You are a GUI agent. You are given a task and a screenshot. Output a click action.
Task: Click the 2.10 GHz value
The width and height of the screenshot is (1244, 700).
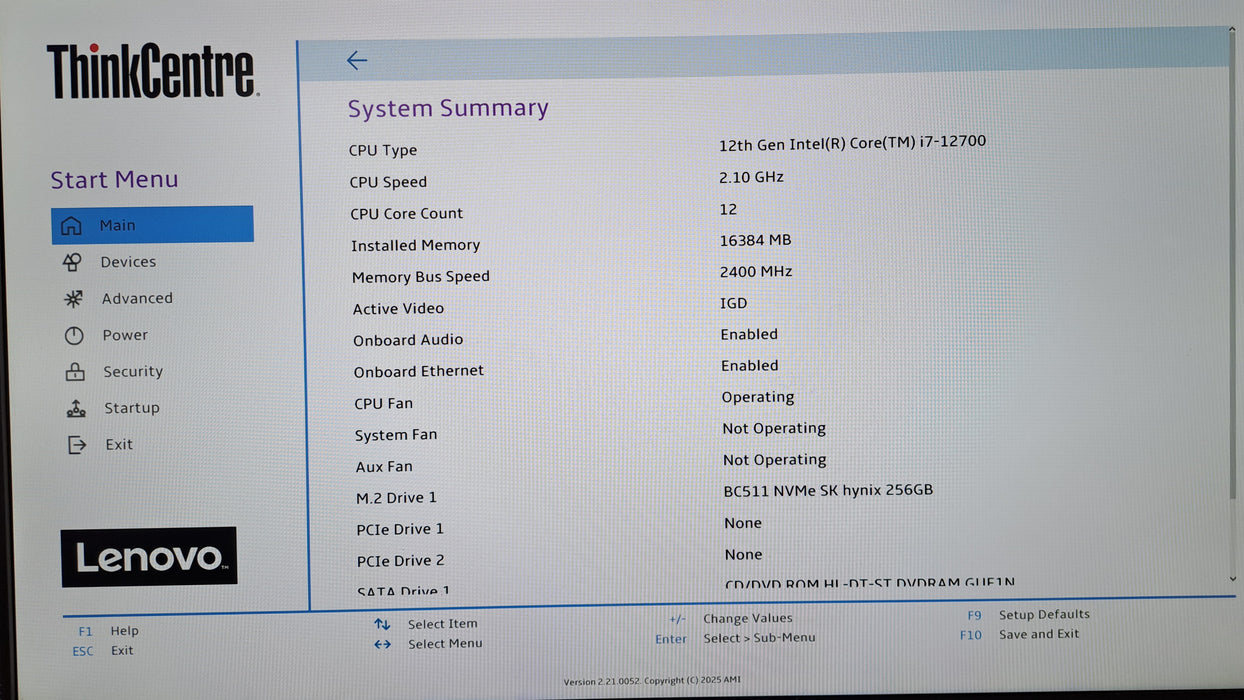(x=751, y=177)
